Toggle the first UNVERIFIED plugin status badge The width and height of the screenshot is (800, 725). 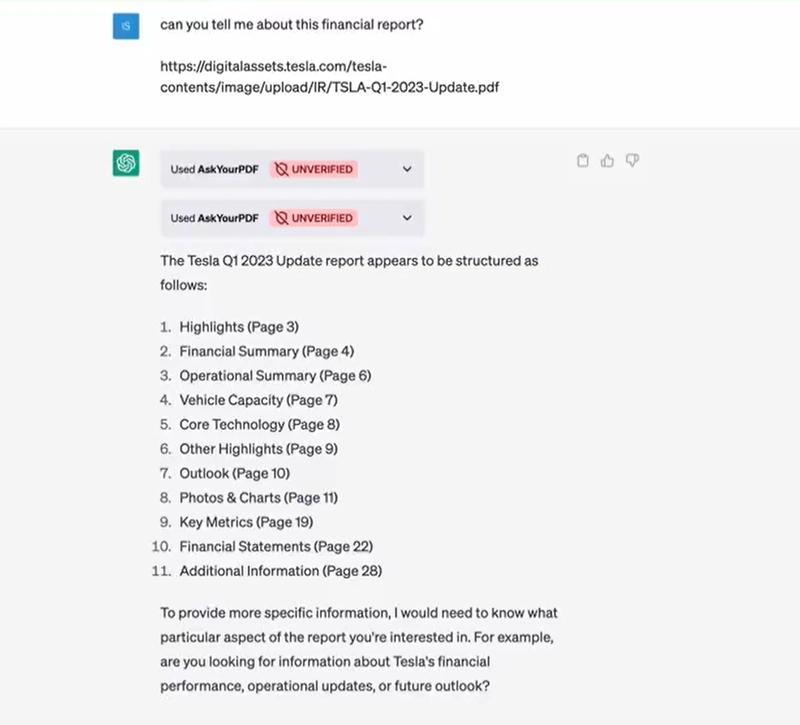[x=313, y=169]
